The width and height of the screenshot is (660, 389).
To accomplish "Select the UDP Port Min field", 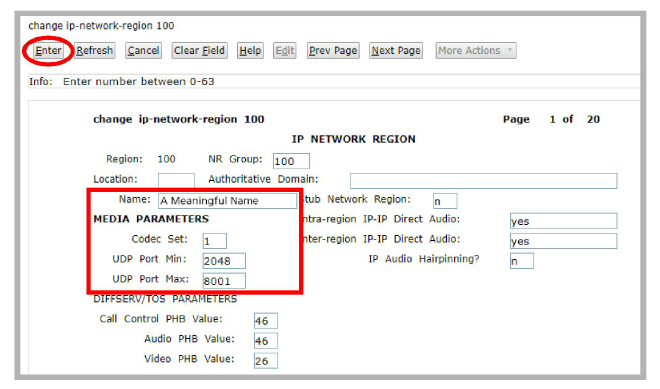I will [x=224, y=261].
